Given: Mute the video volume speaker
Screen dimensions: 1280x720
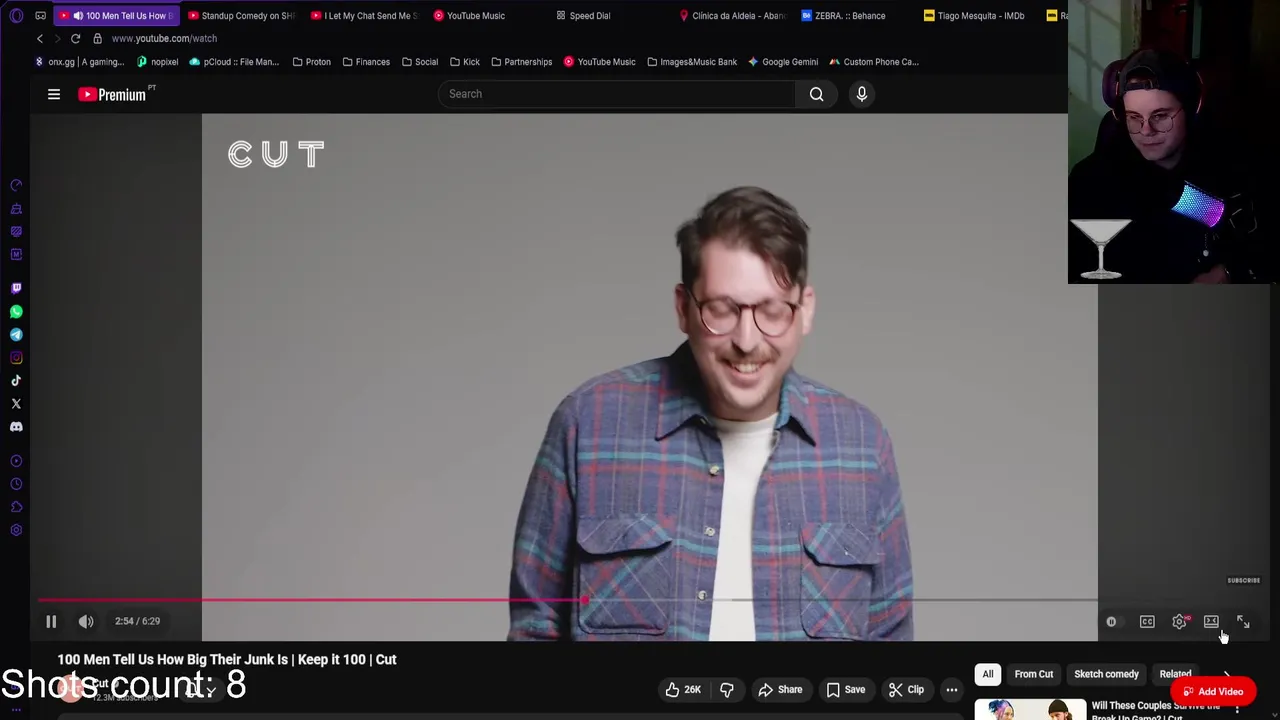Looking at the screenshot, I should point(86,621).
